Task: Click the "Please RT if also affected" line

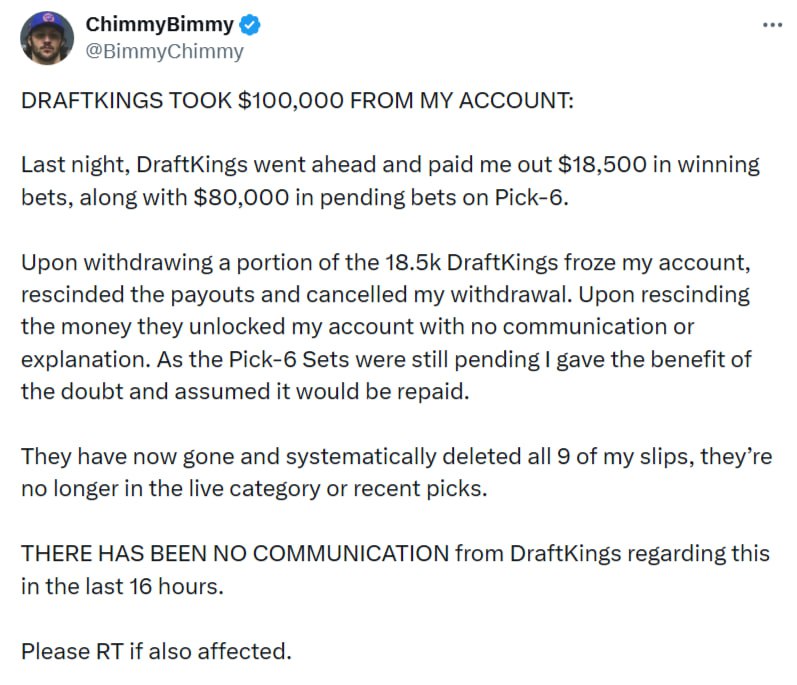Action: (156, 651)
